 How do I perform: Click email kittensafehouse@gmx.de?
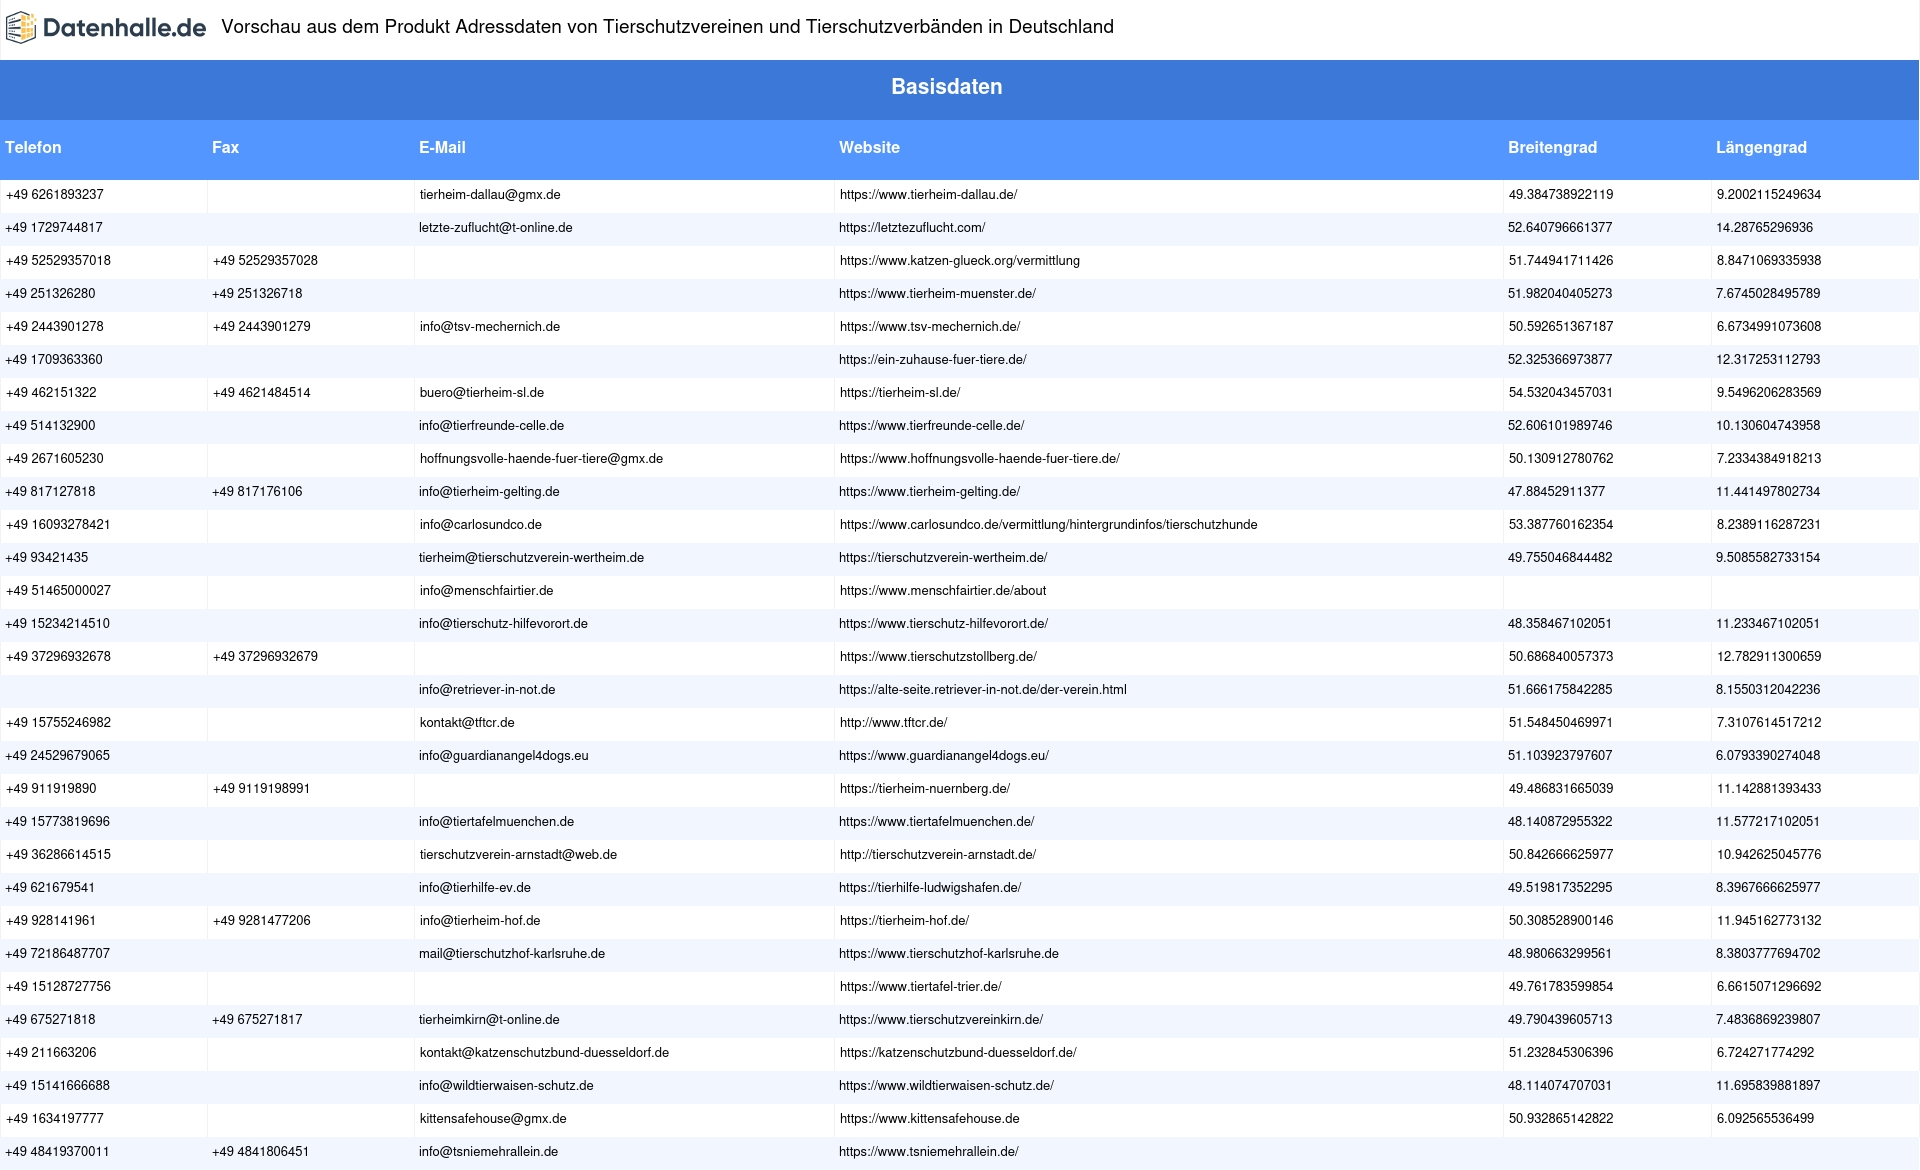pyautogui.click(x=493, y=1119)
